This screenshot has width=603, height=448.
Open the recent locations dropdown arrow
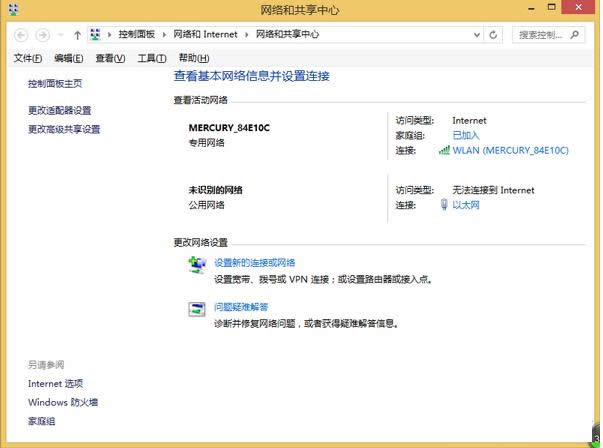60,35
